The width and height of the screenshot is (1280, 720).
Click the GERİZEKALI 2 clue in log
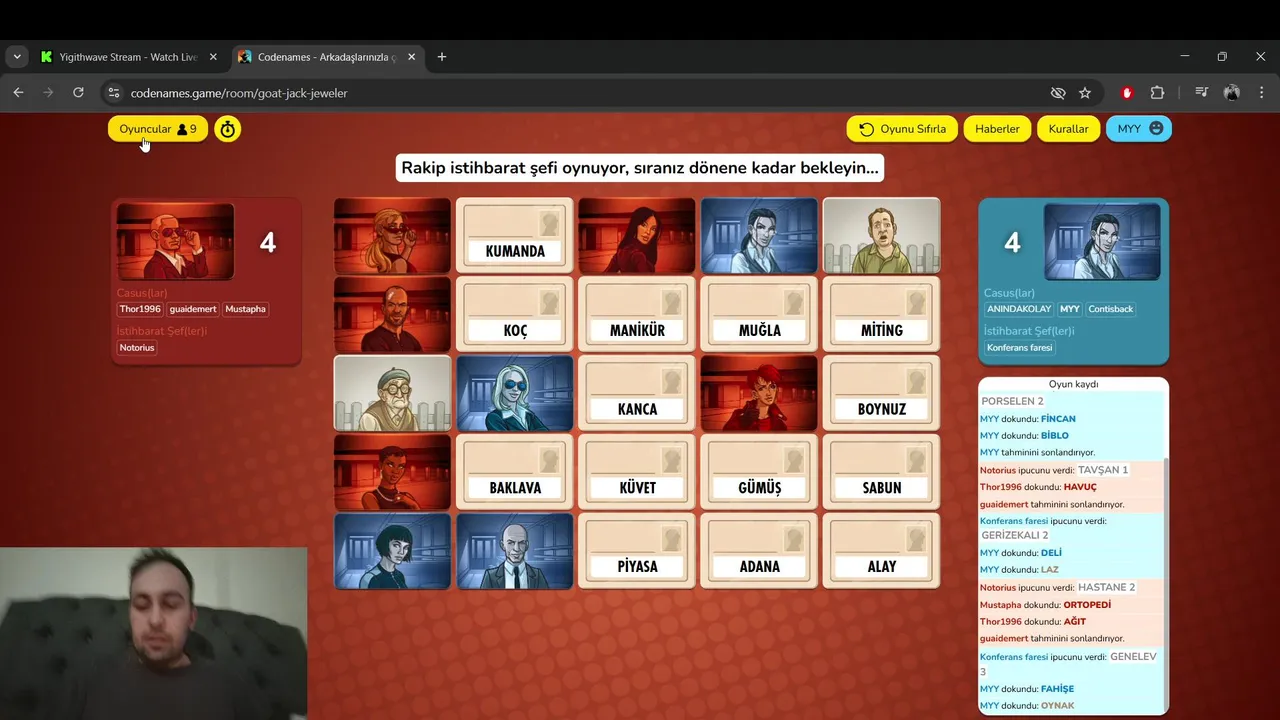point(1015,535)
